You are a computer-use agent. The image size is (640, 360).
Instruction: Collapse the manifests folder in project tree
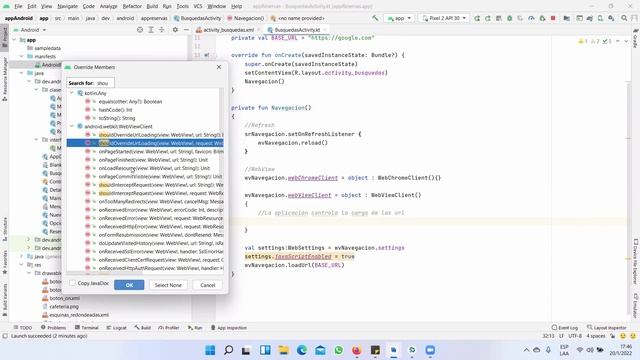(22, 56)
